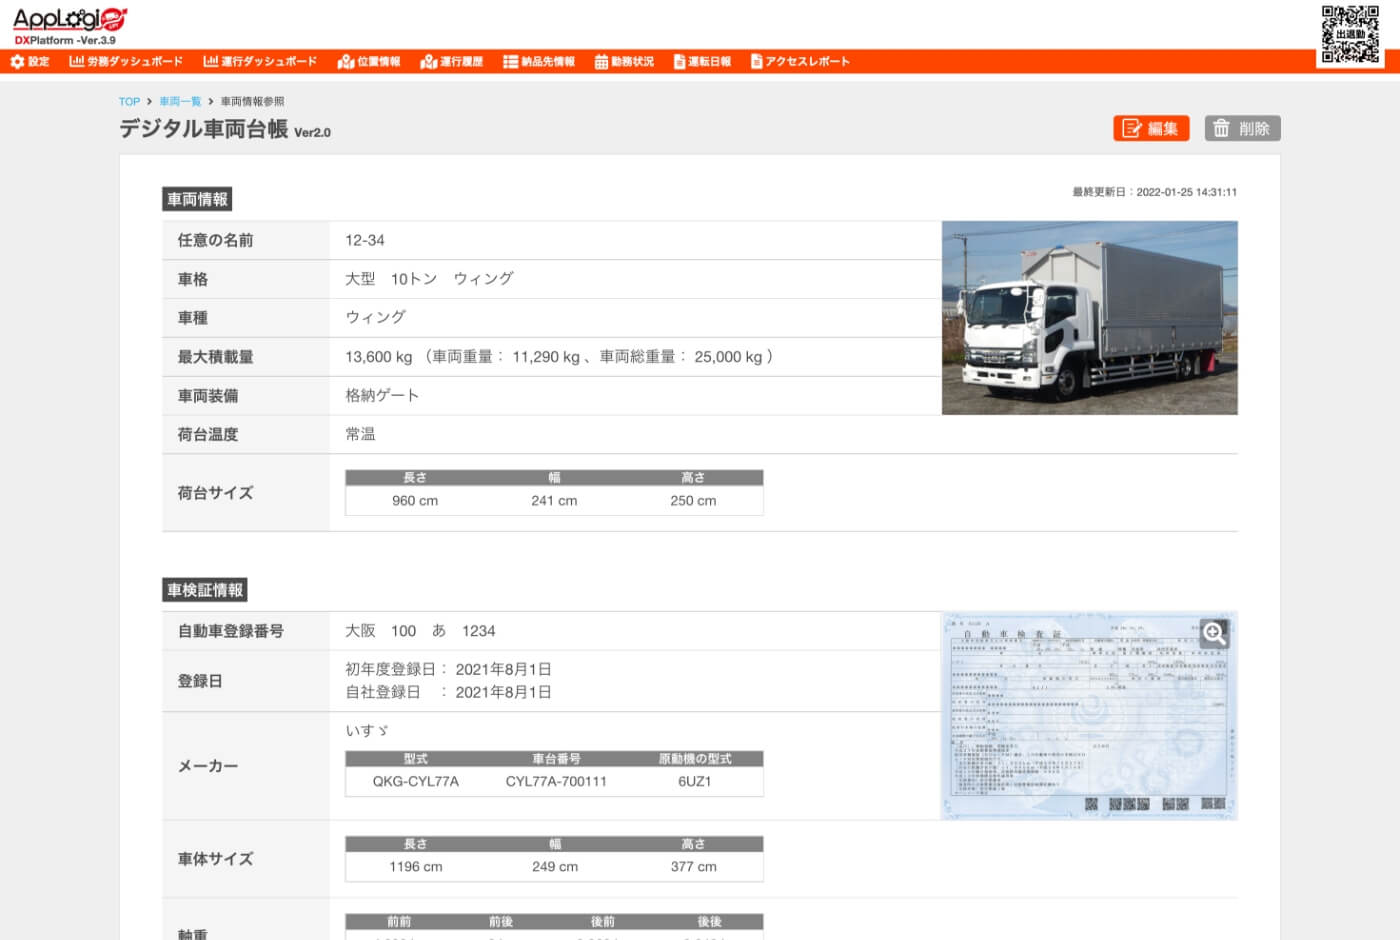Screen dimensions: 1400x940
Task: Go to 運行履歴 page
Action: pos(452,62)
